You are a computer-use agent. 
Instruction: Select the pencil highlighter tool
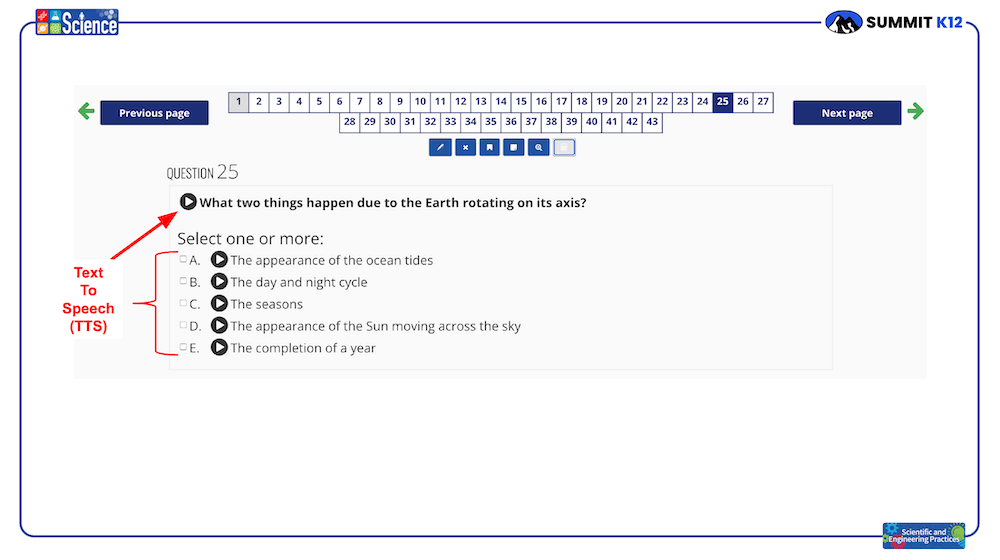click(440, 147)
